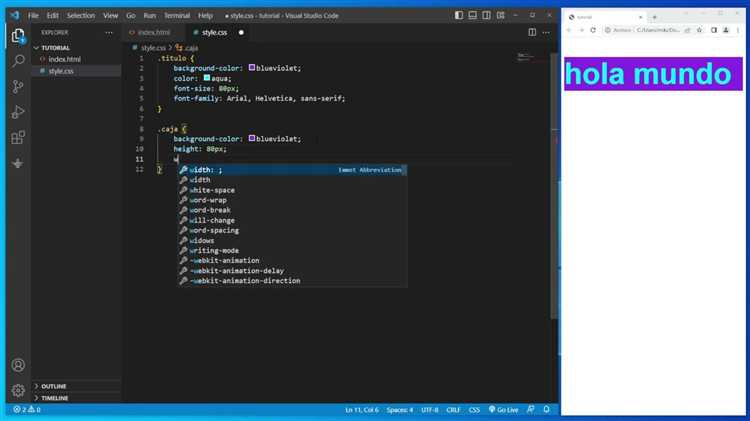Expand the TIMELINE section

(x=55, y=398)
